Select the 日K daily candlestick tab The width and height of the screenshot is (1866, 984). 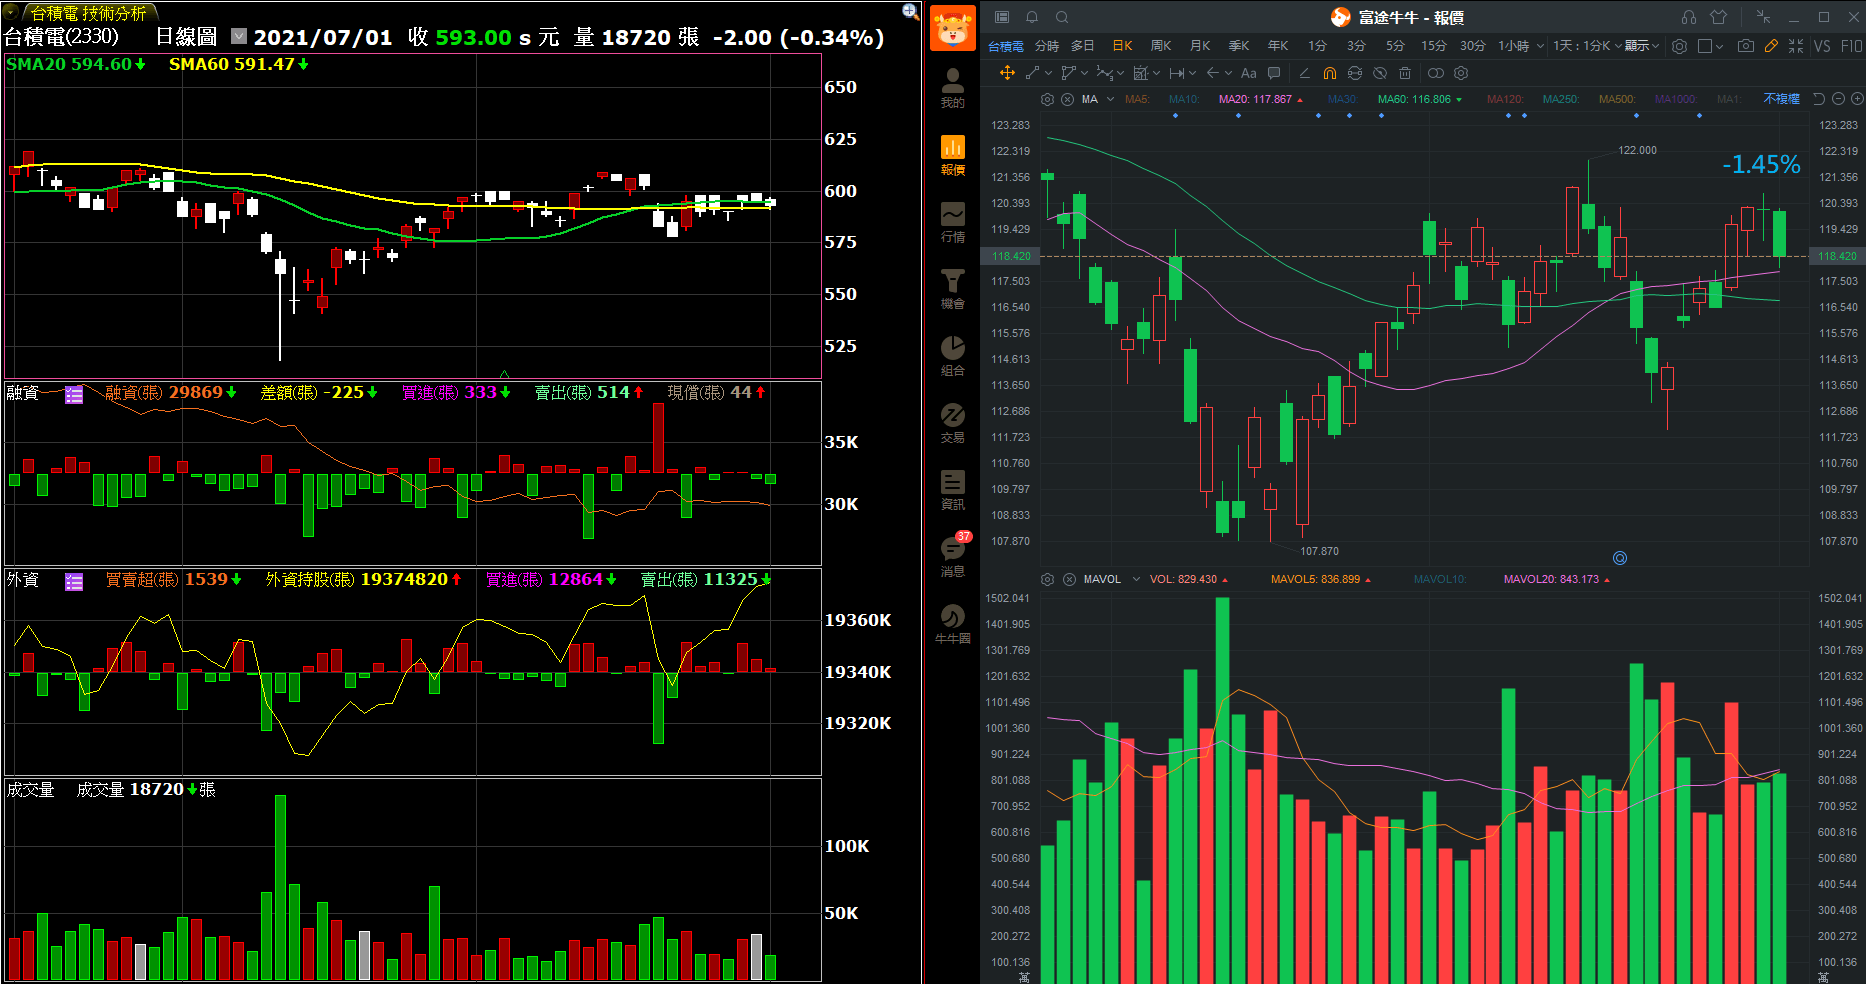coord(1122,46)
